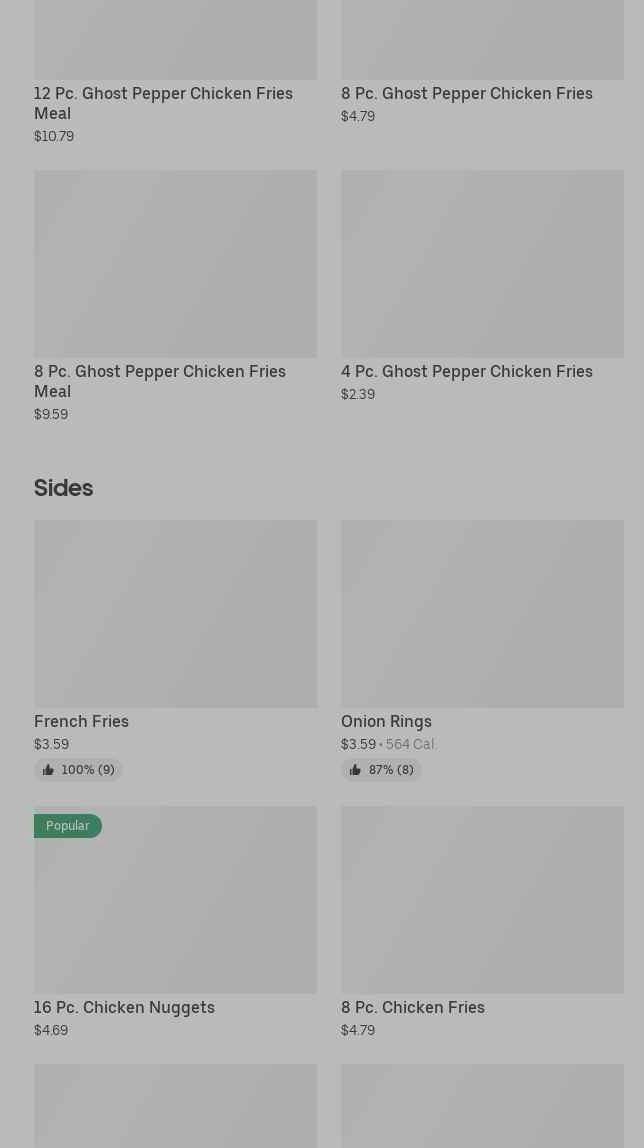Click the 4 Pc. Ghost Pepper Chicken Fries title
Viewport: 644px width, 1148px height.
tap(466, 371)
